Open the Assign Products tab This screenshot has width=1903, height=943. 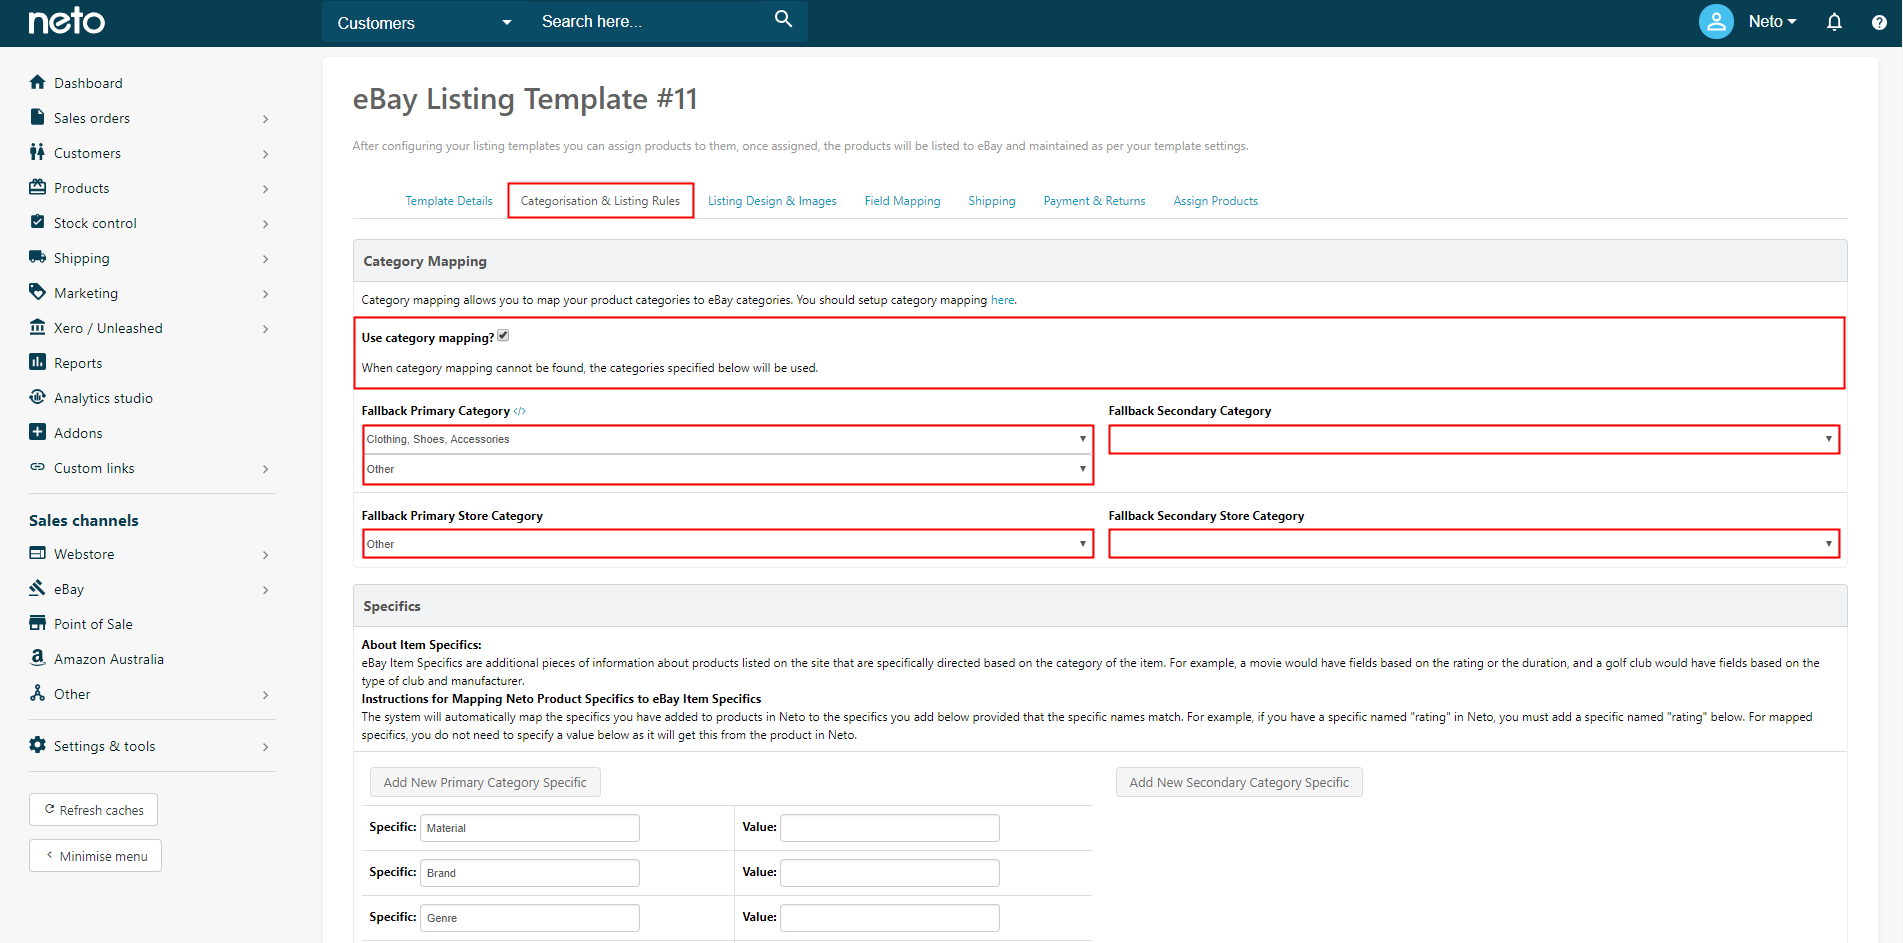pos(1215,201)
